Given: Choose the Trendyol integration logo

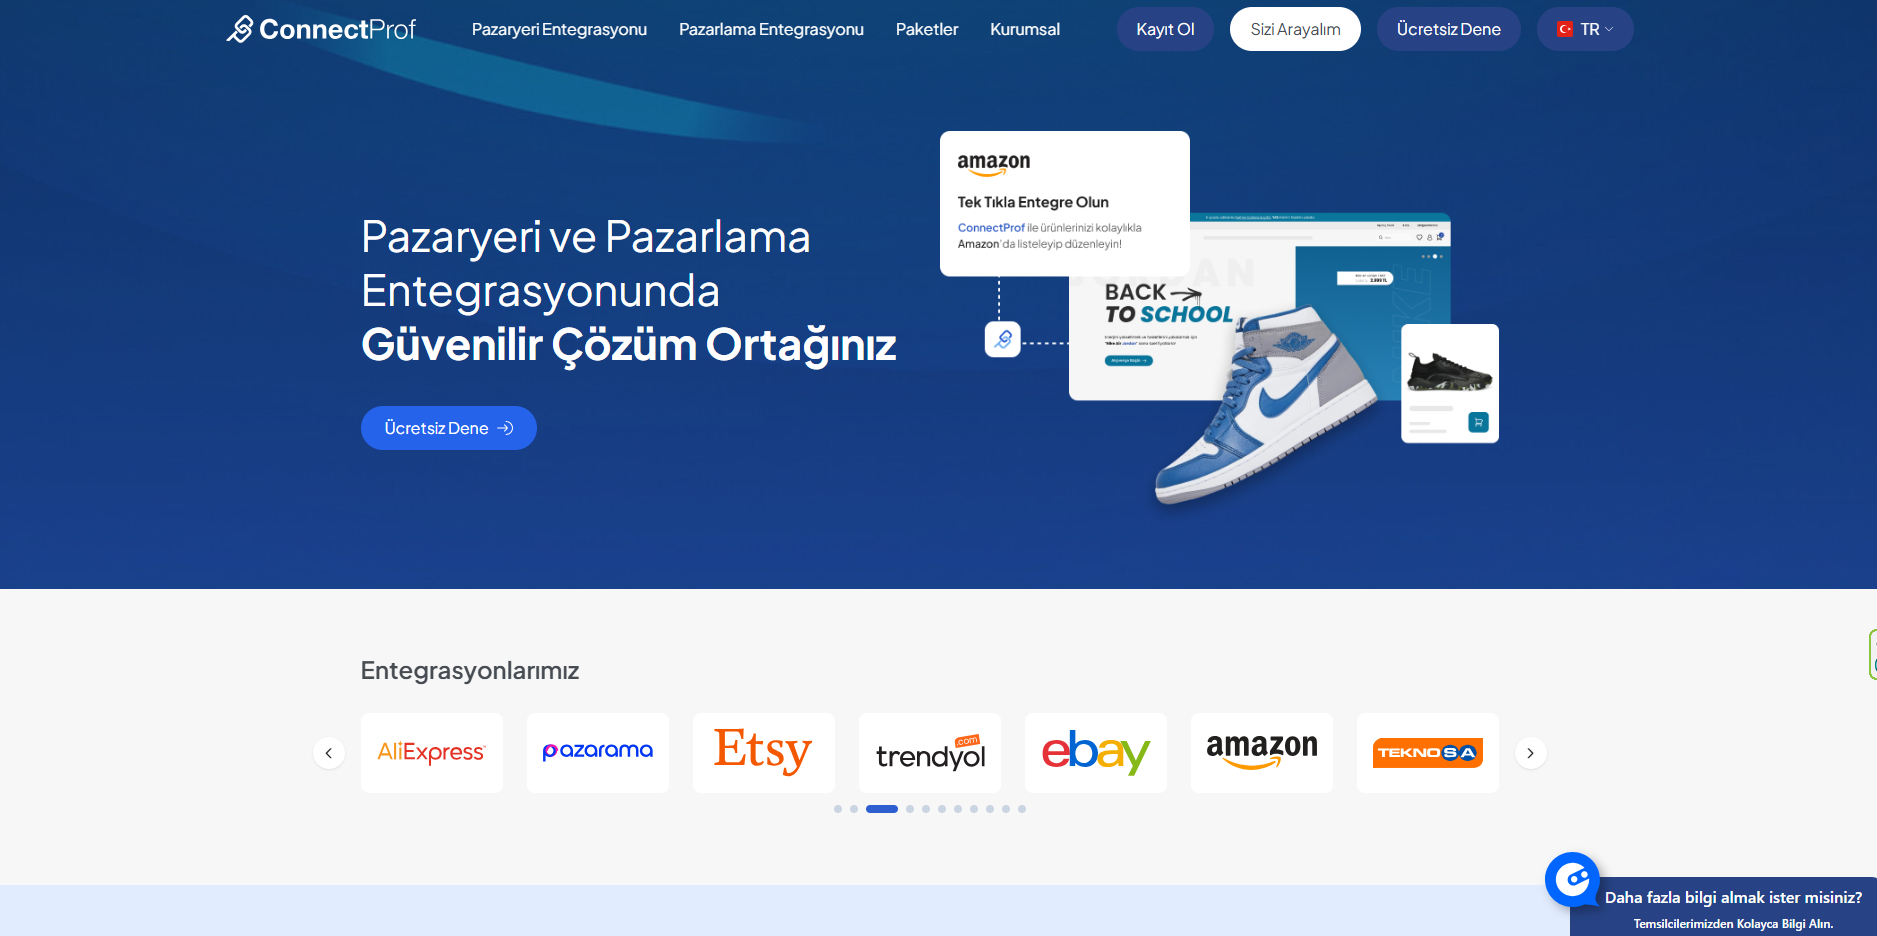Looking at the screenshot, I should (x=930, y=753).
